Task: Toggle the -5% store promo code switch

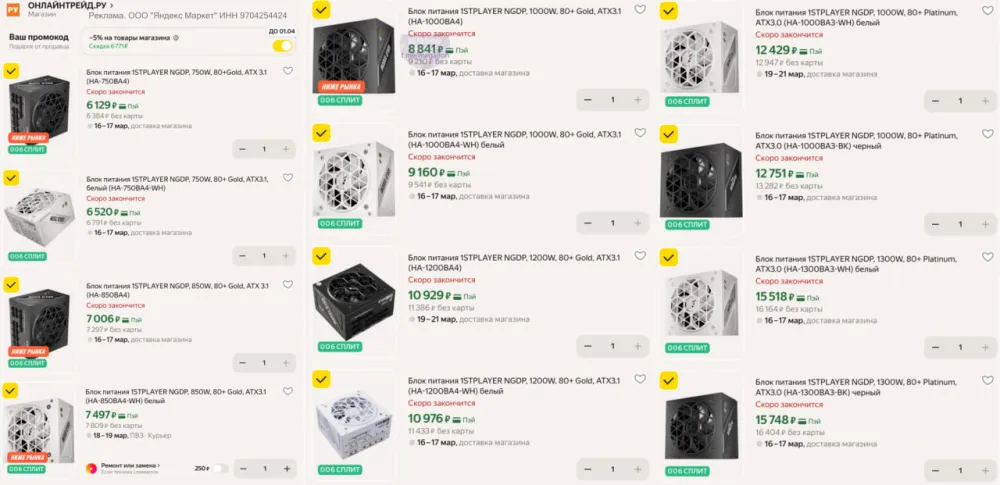Action: coord(282,45)
